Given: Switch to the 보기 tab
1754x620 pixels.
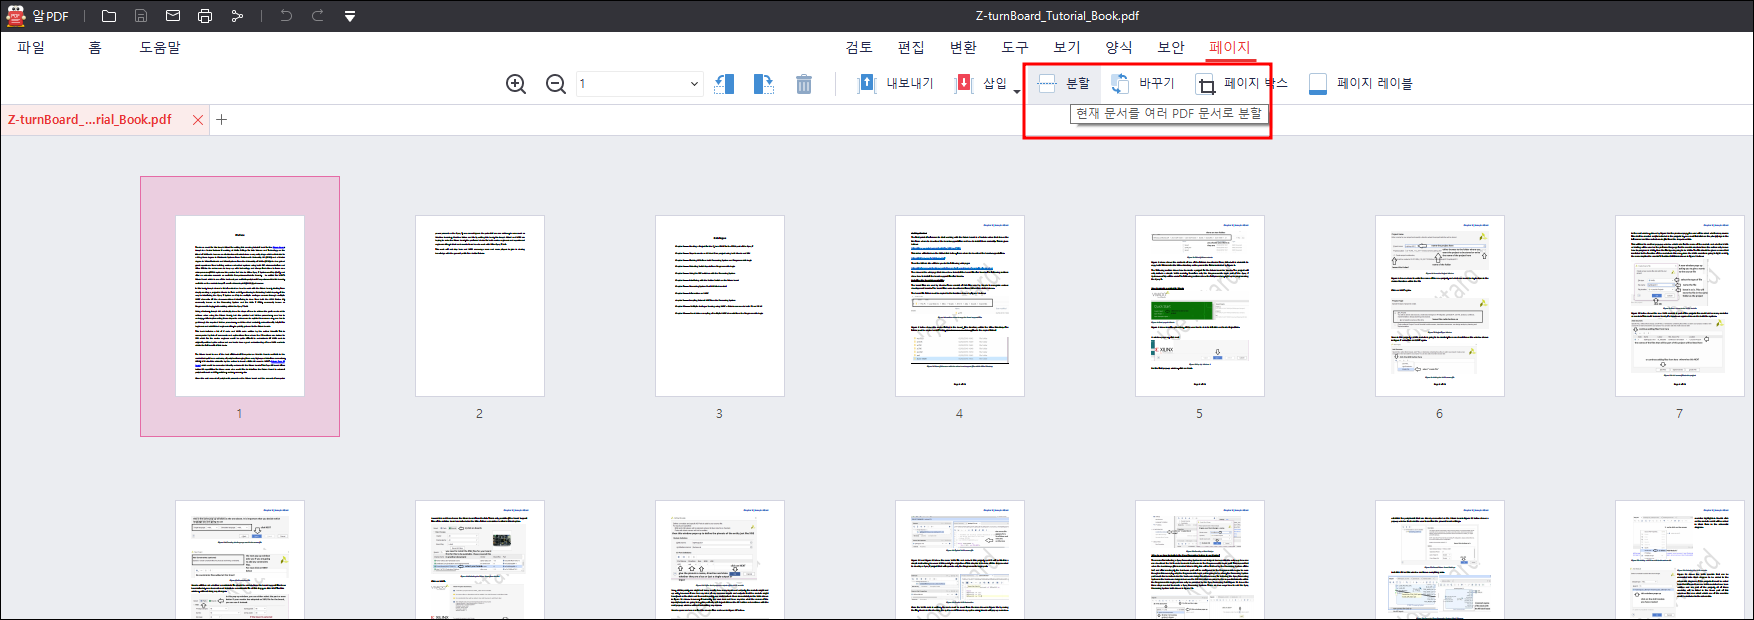Looking at the screenshot, I should [x=1067, y=47].
